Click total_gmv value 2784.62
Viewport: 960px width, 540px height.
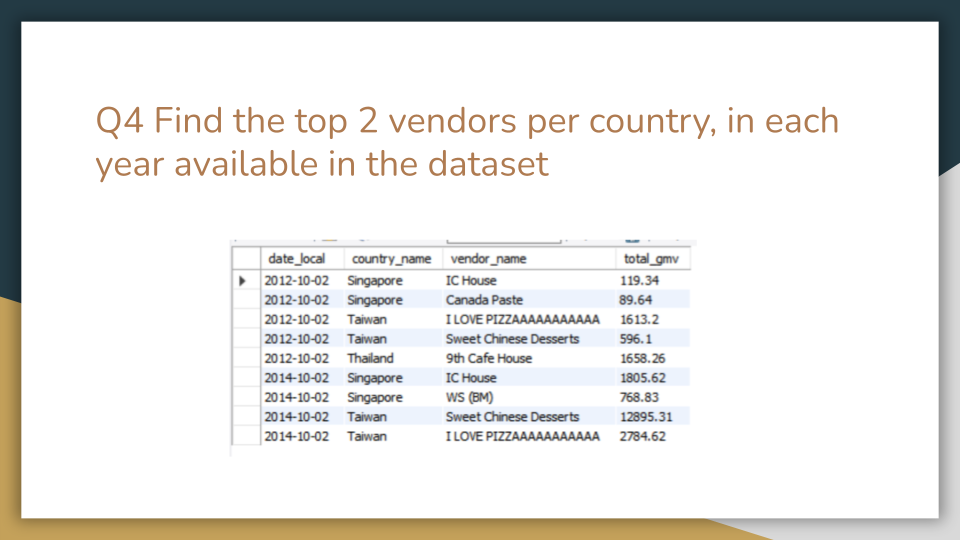642,437
